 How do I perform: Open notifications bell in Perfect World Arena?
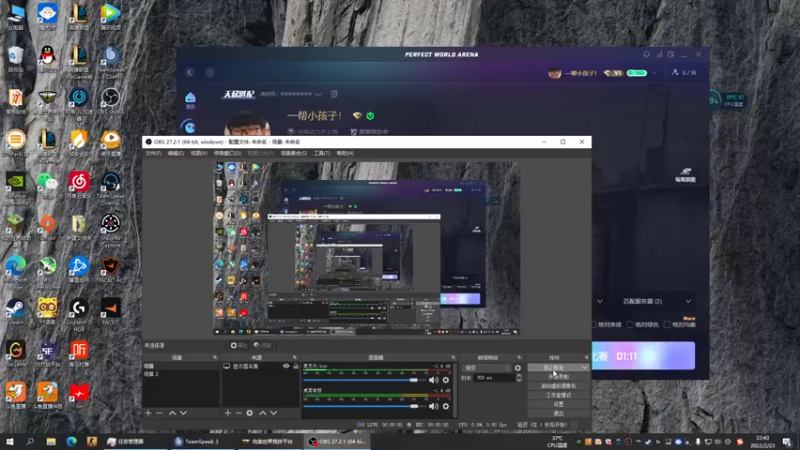[646, 54]
